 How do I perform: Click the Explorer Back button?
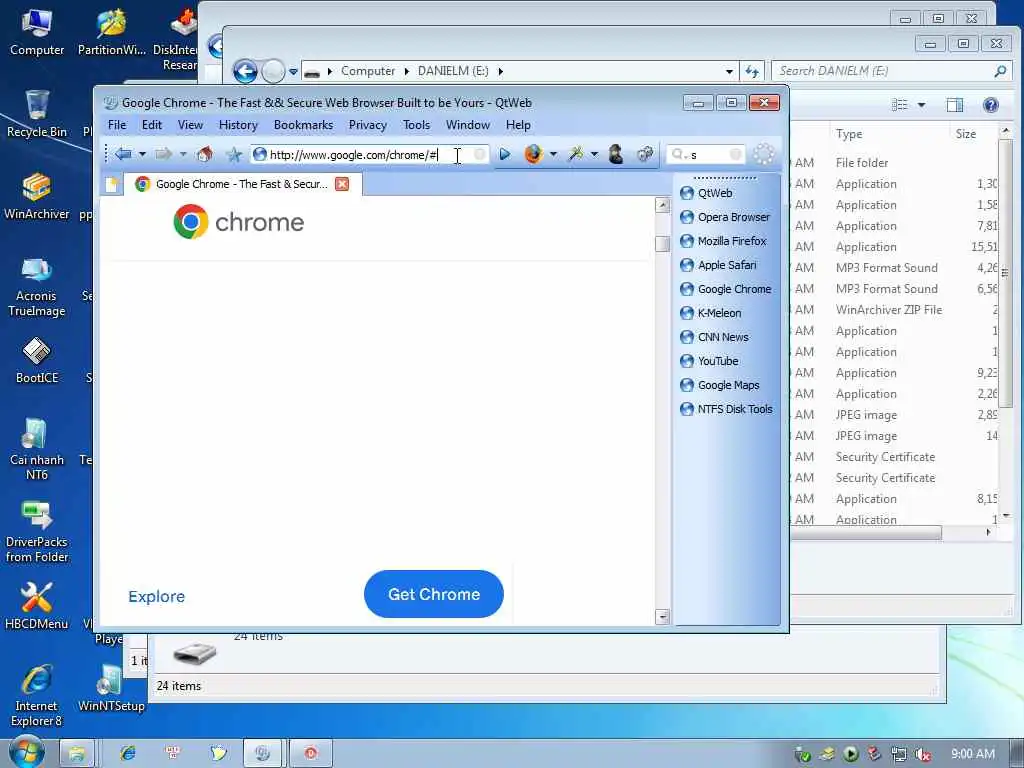point(246,71)
